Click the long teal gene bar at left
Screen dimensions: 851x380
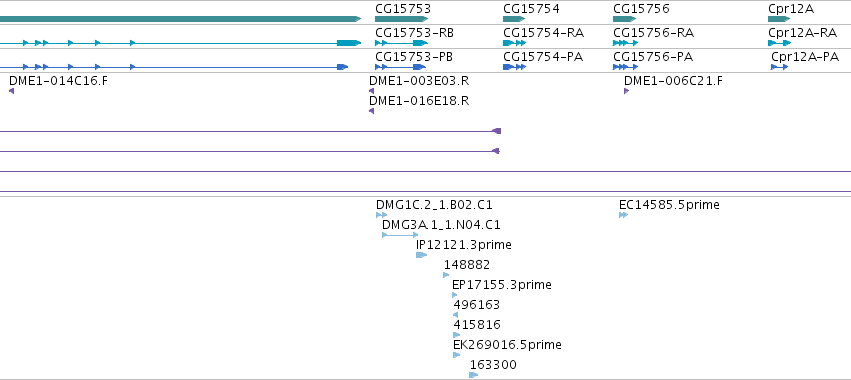180,19
